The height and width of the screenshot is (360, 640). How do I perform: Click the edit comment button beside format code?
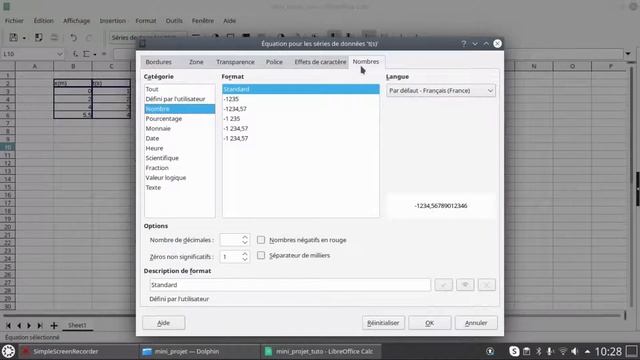465,284
